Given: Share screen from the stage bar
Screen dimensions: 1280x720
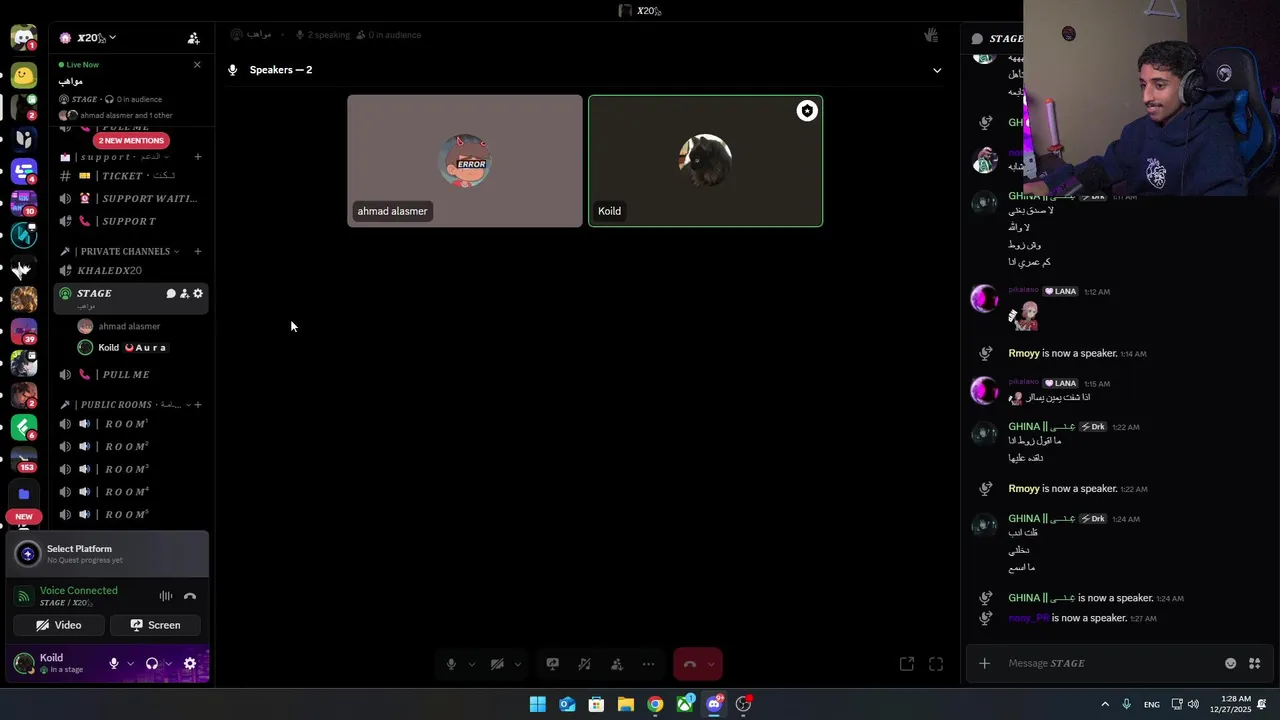Looking at the screenshot, I should coord(552,664).
